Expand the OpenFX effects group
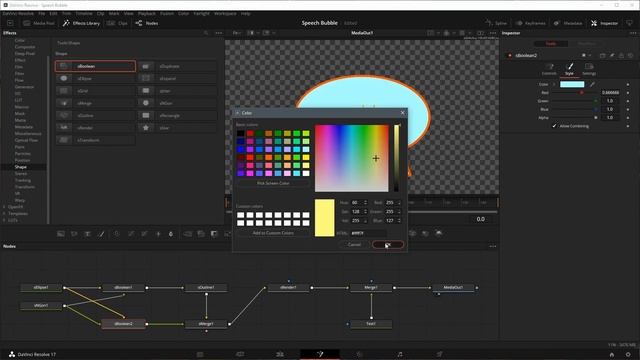 point(4,207)
